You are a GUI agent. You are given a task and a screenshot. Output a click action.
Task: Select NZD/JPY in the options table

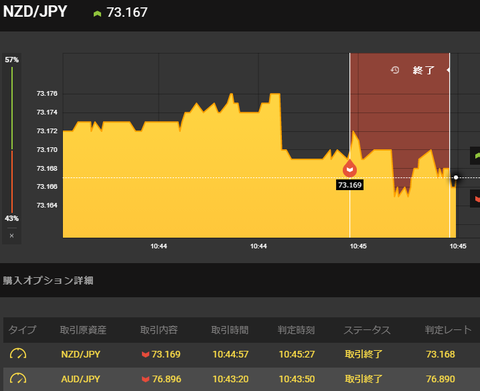81,354
